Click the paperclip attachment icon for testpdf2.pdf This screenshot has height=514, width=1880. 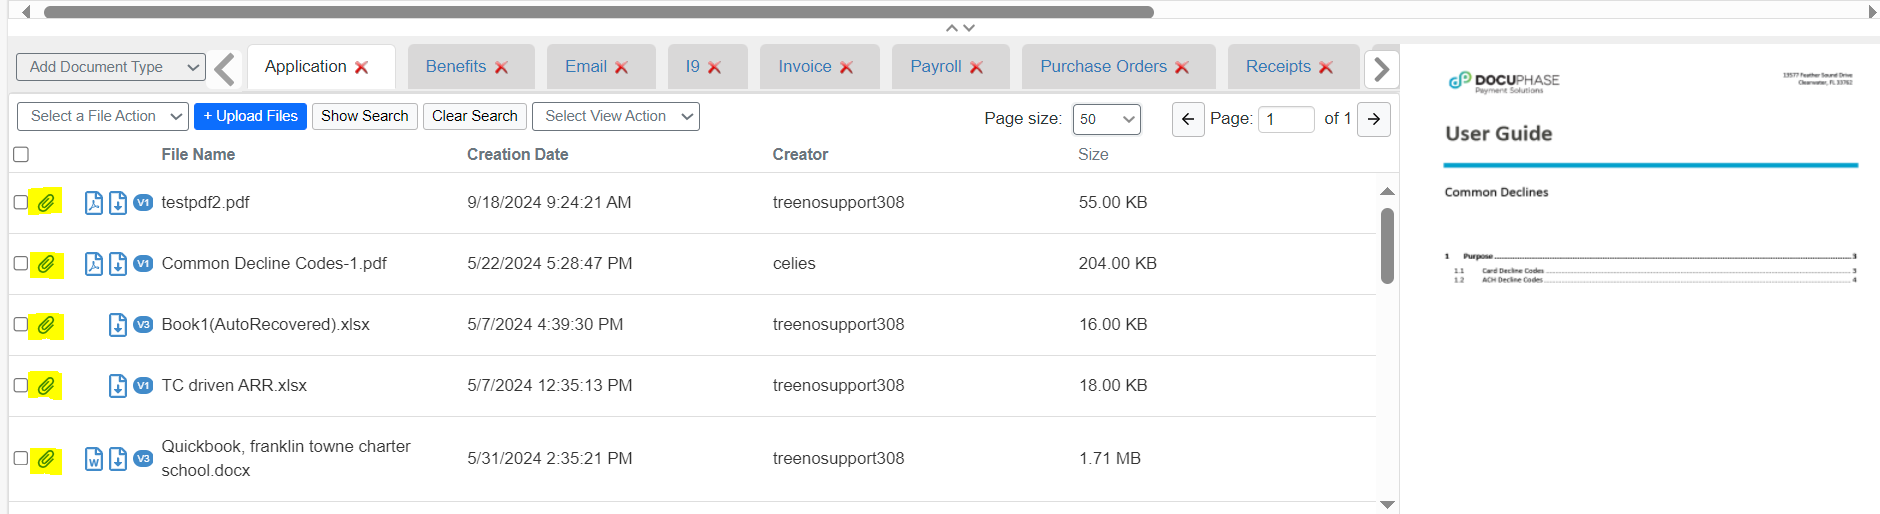46,203
